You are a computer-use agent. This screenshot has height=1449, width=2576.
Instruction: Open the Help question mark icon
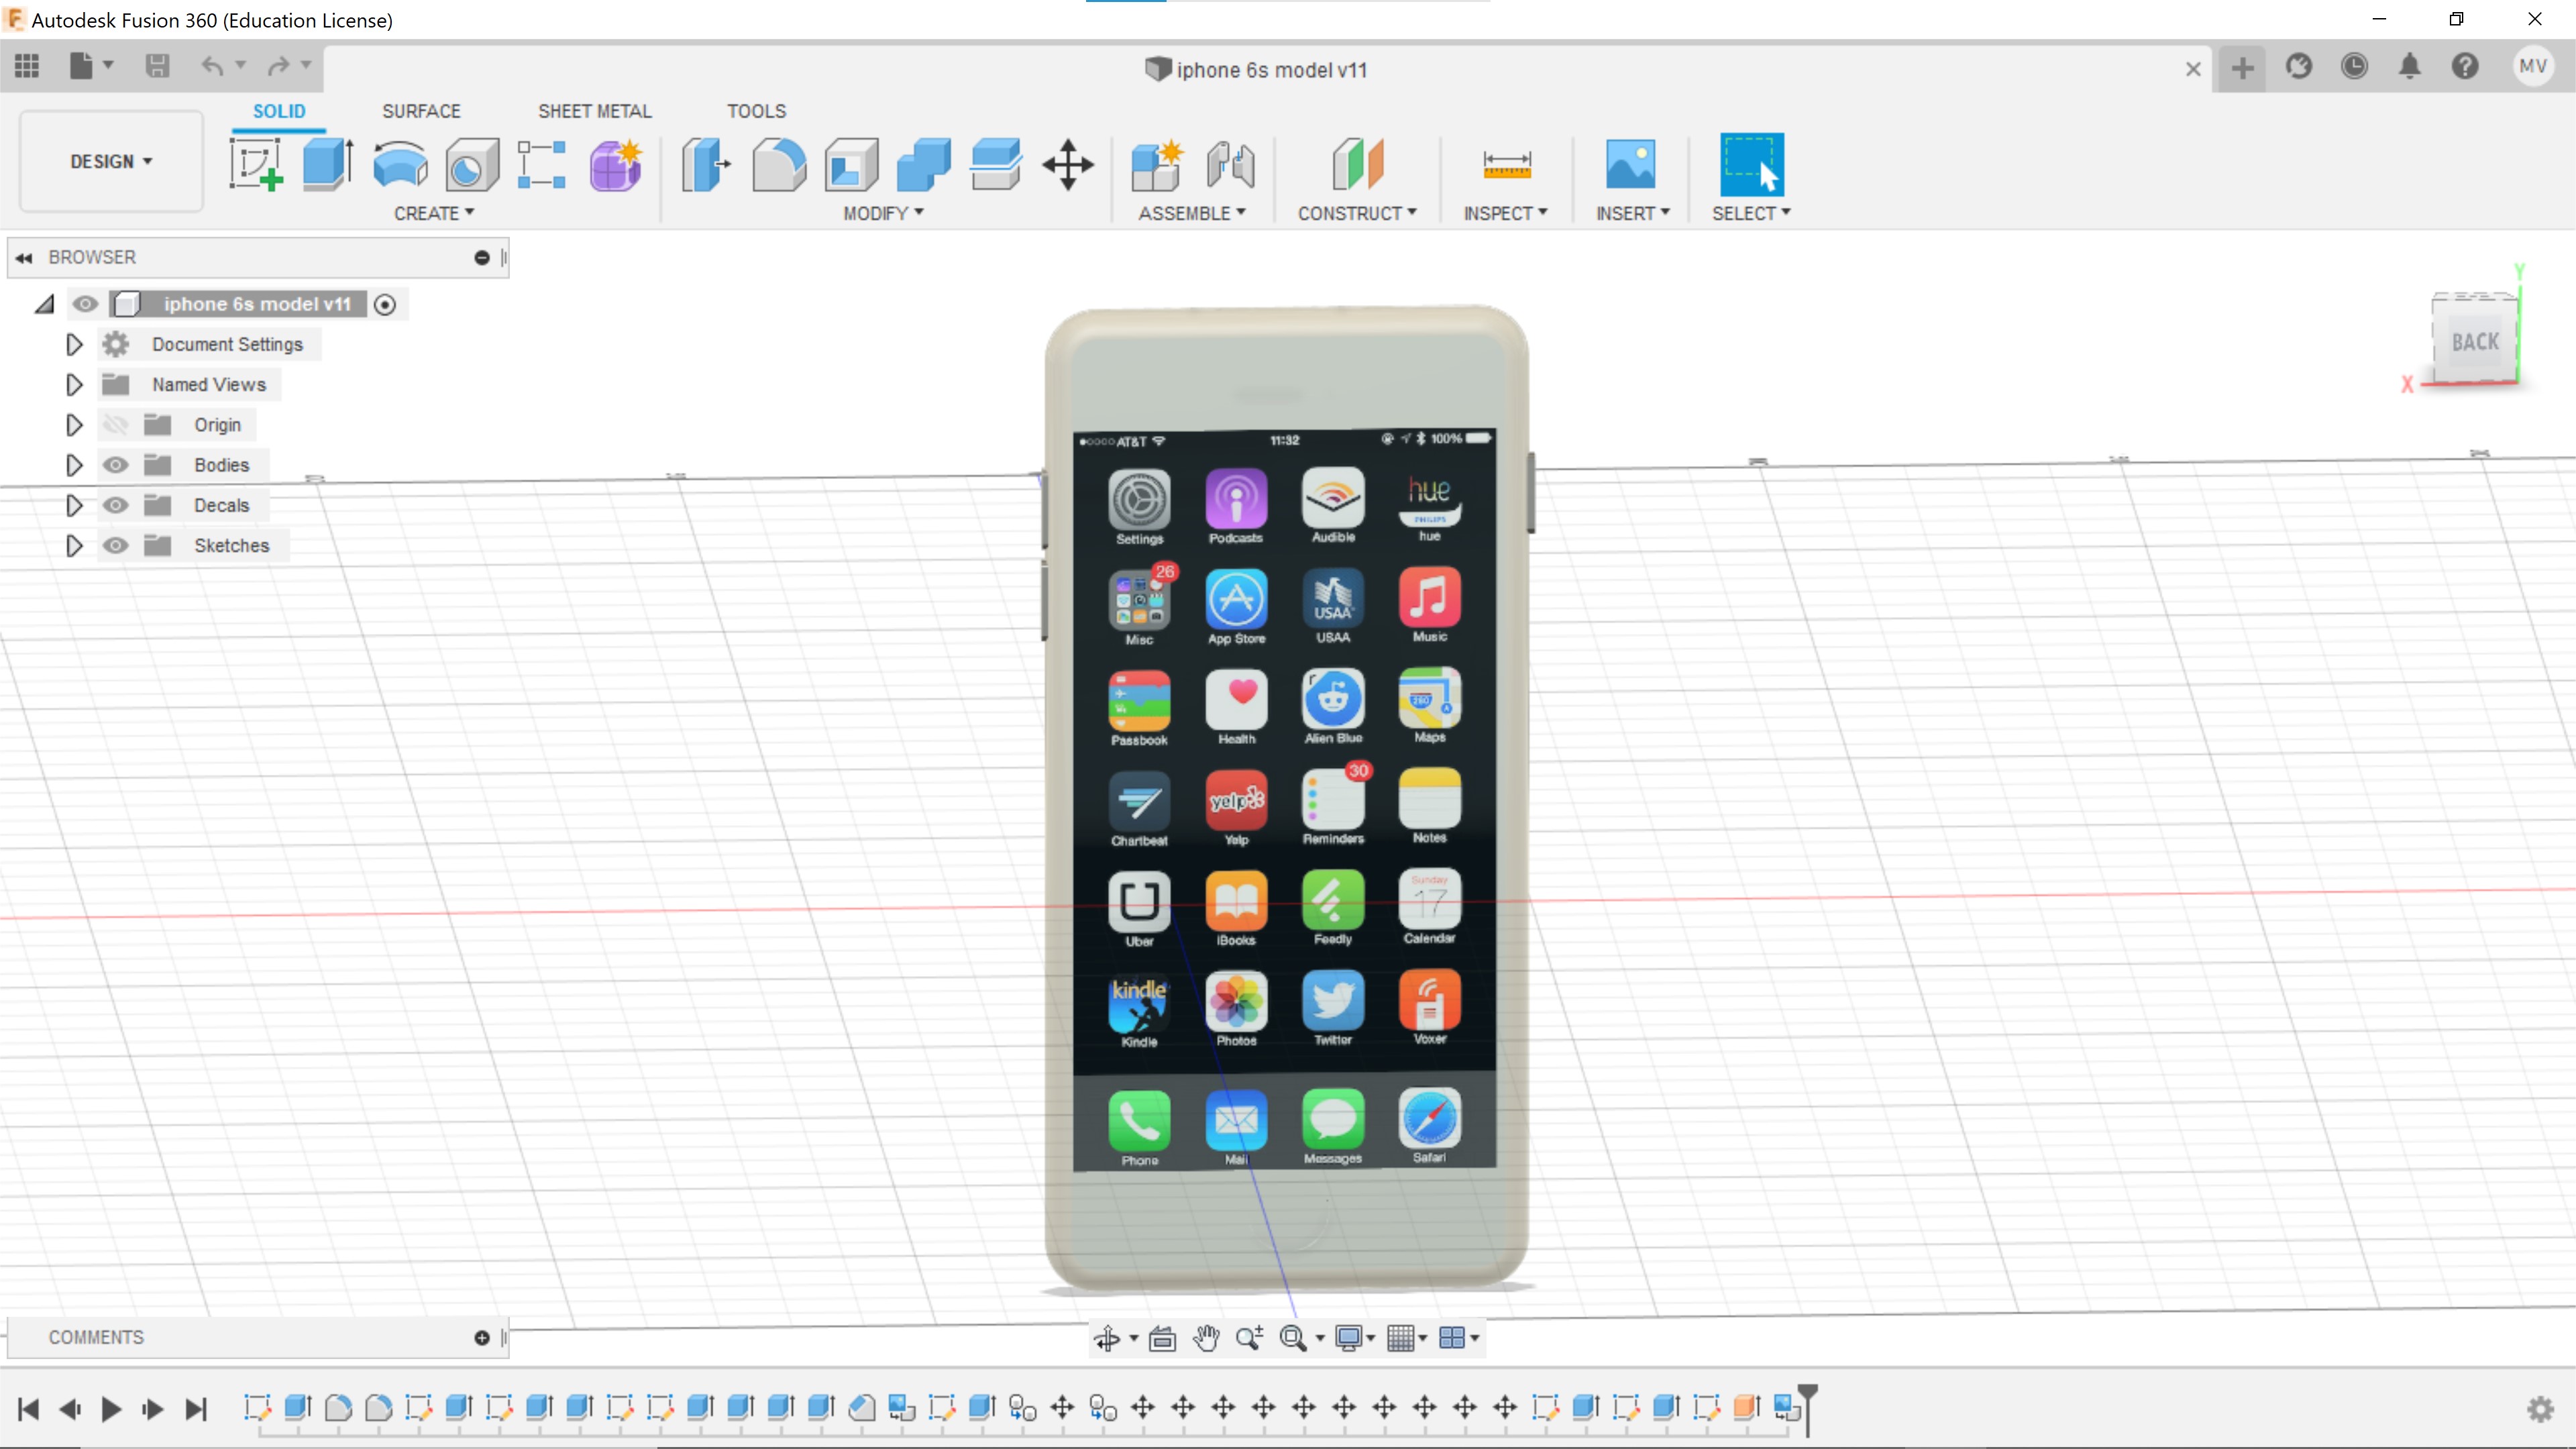pyautogui.click(x=2464, y=66)
